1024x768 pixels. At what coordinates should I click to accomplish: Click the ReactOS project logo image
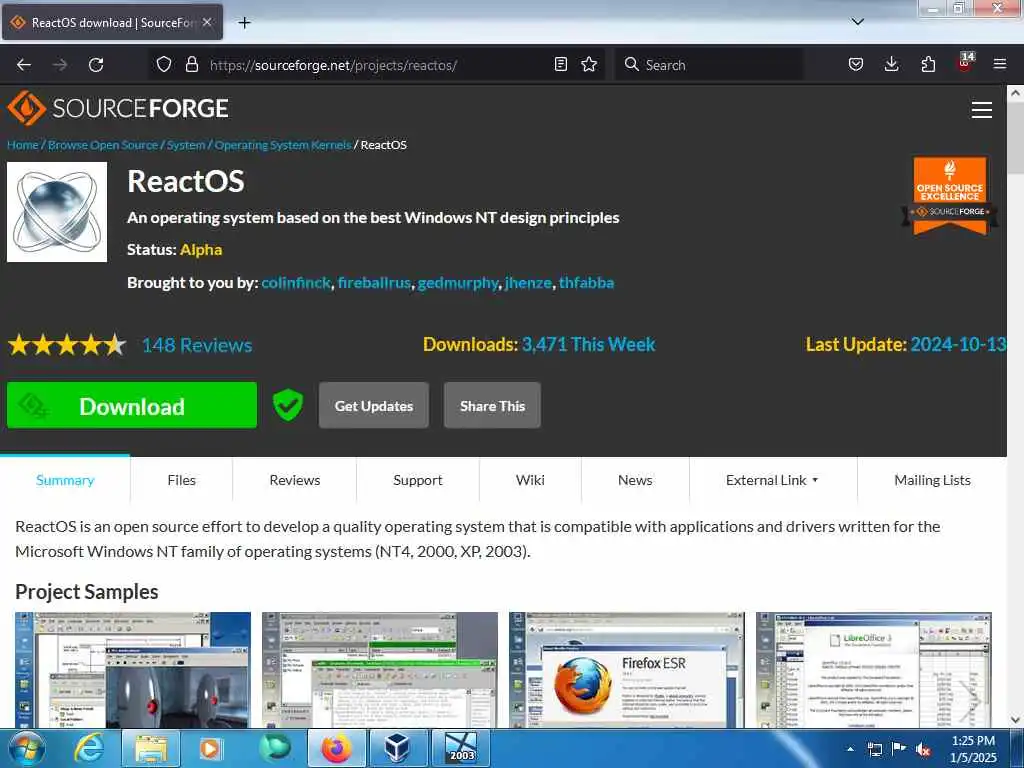[x=57, y=212]
